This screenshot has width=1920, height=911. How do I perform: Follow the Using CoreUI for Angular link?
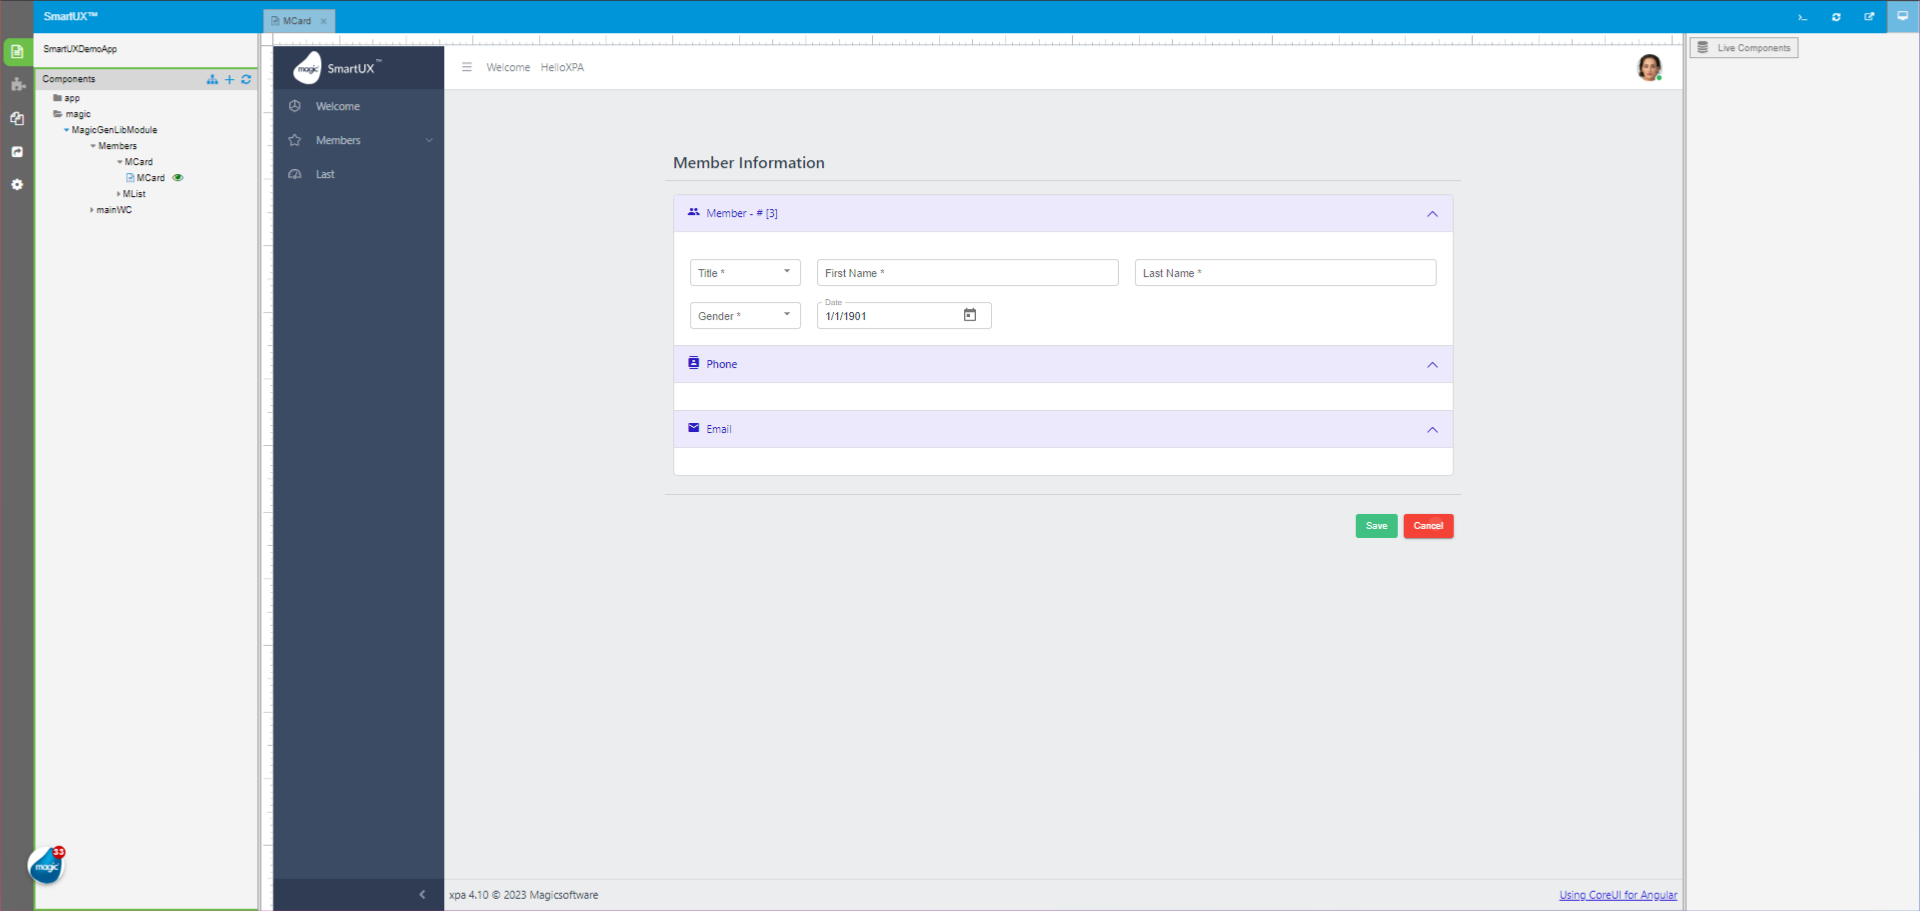tap(1617, 895)
